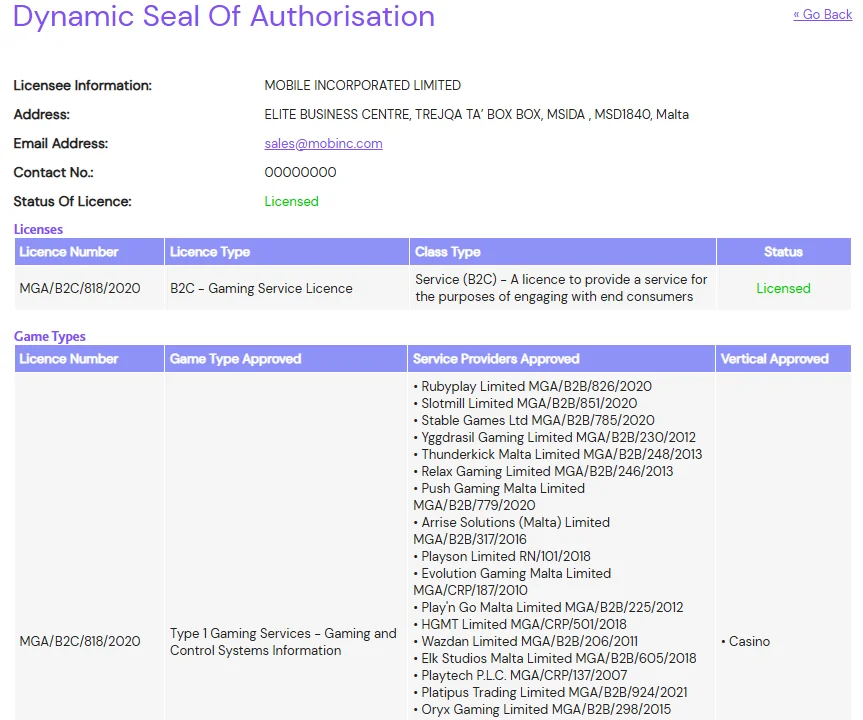
Task: Click the Vertical Approved column header
Action: pyautogui.click(x=774, y=359)
